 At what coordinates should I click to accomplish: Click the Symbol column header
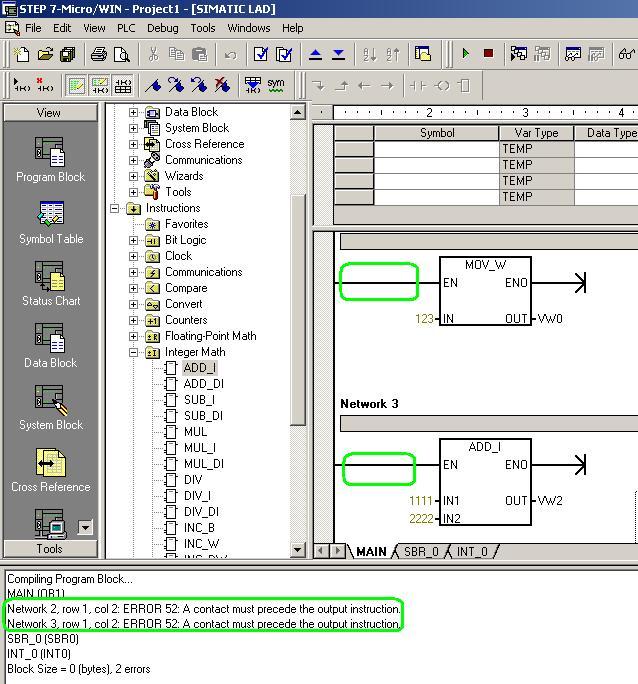(x=437, y=133)
